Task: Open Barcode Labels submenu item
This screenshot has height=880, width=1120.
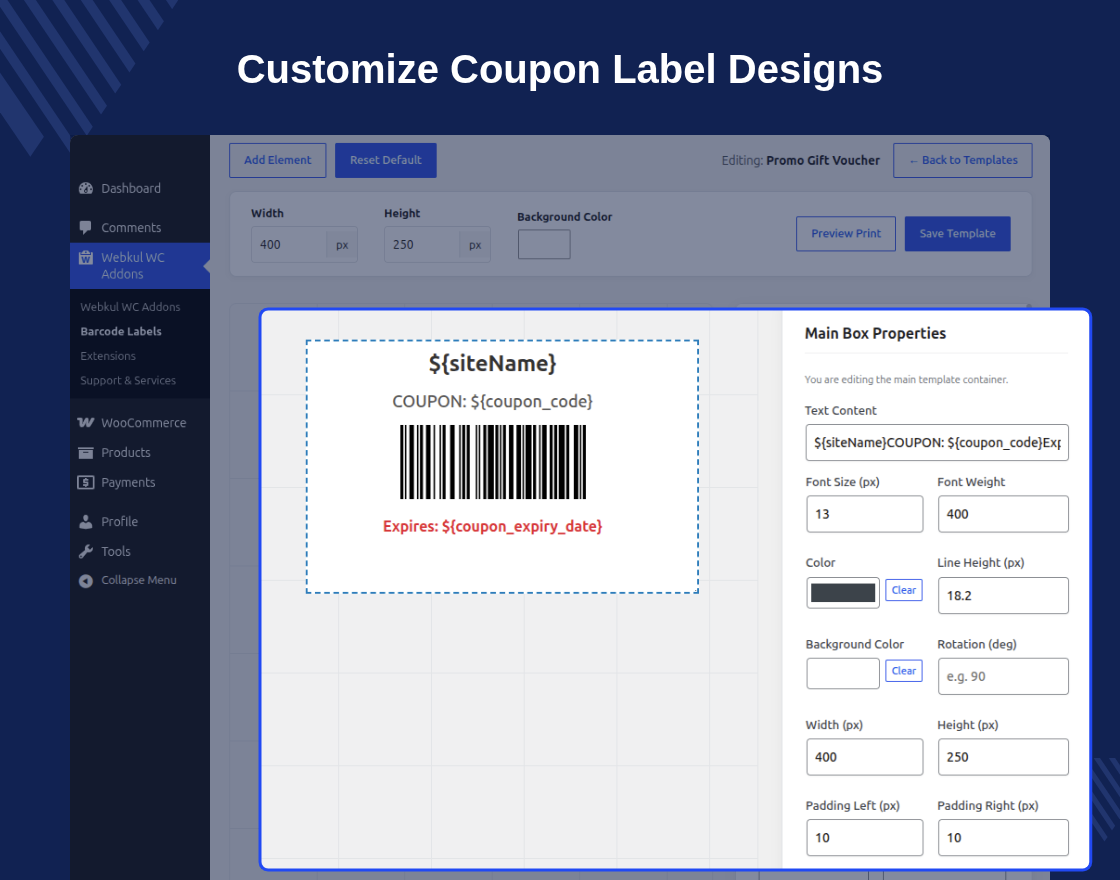Action: pos(121,331)
